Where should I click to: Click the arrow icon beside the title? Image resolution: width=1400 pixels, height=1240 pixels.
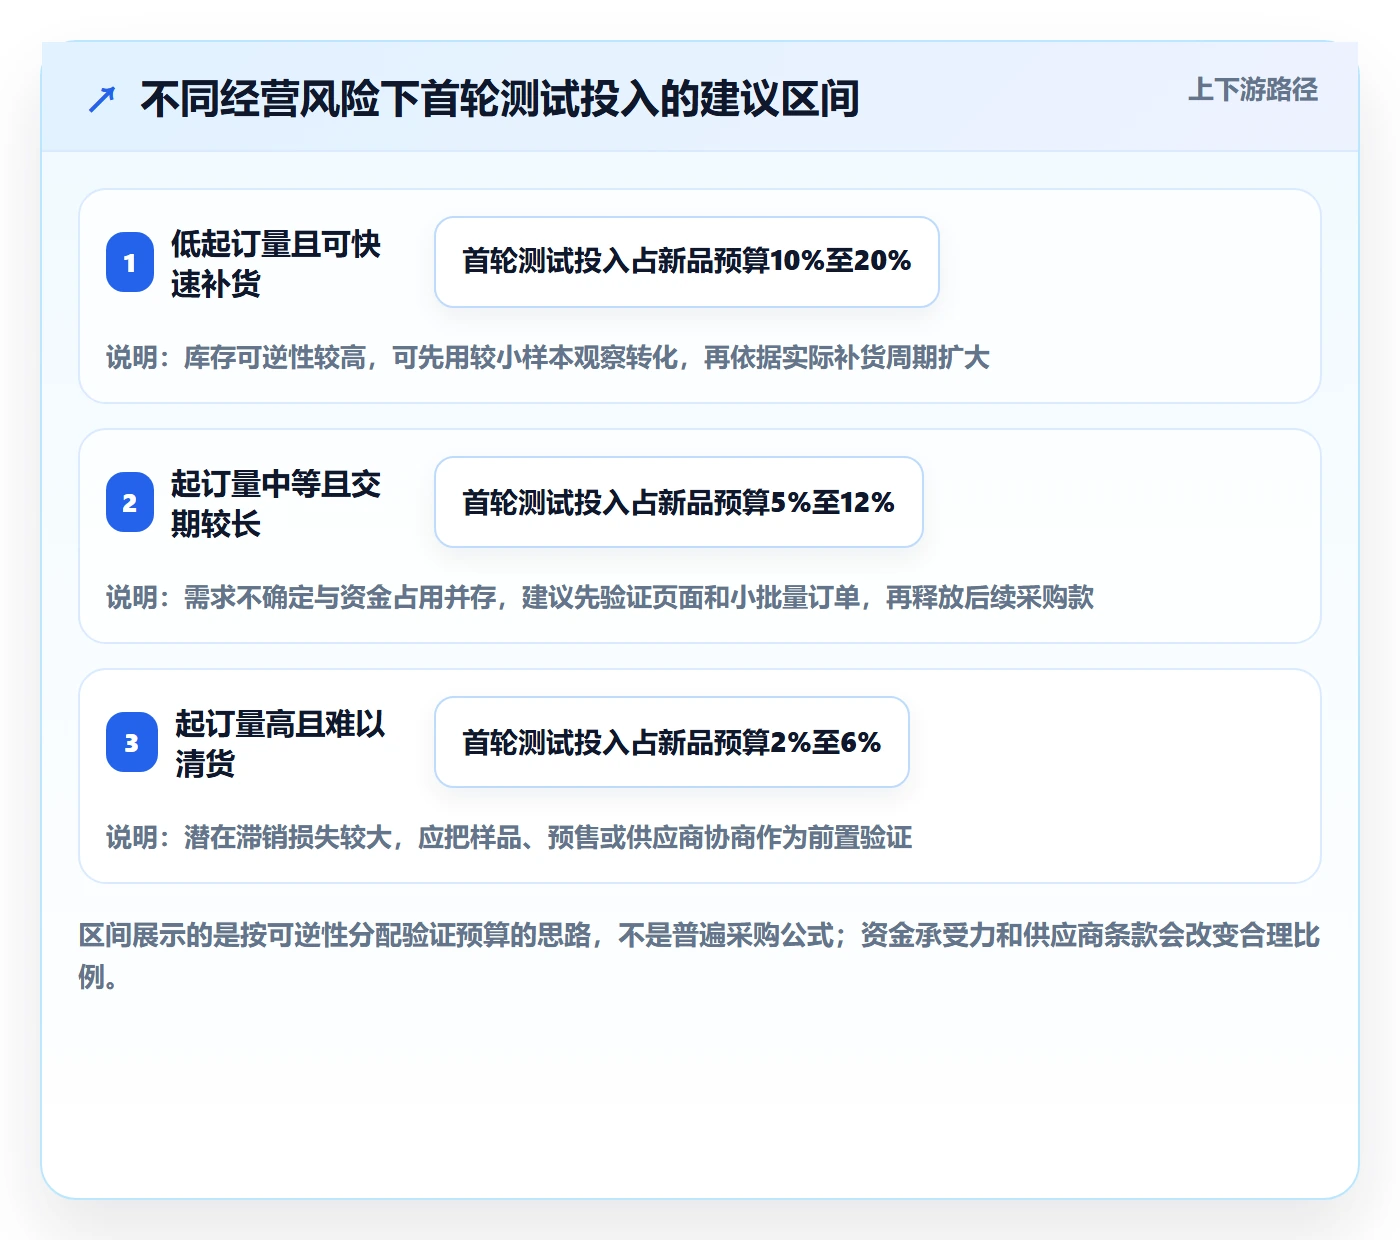(102, 100)
